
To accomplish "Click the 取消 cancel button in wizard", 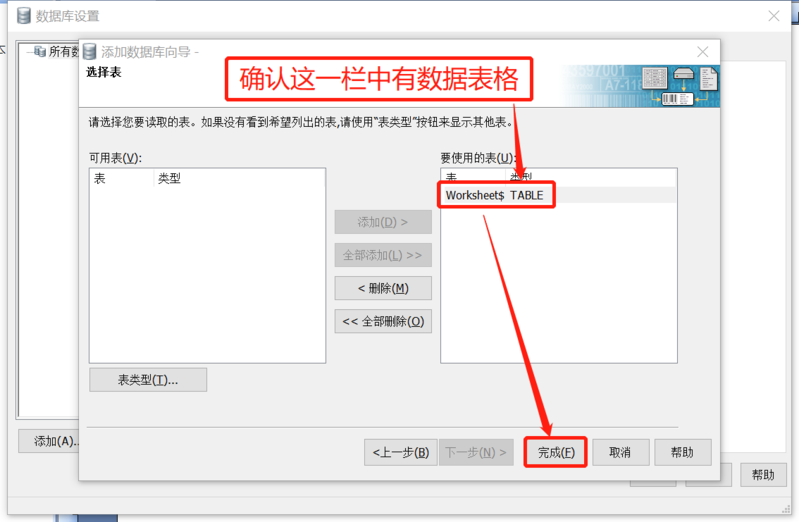I will (621, 452).
